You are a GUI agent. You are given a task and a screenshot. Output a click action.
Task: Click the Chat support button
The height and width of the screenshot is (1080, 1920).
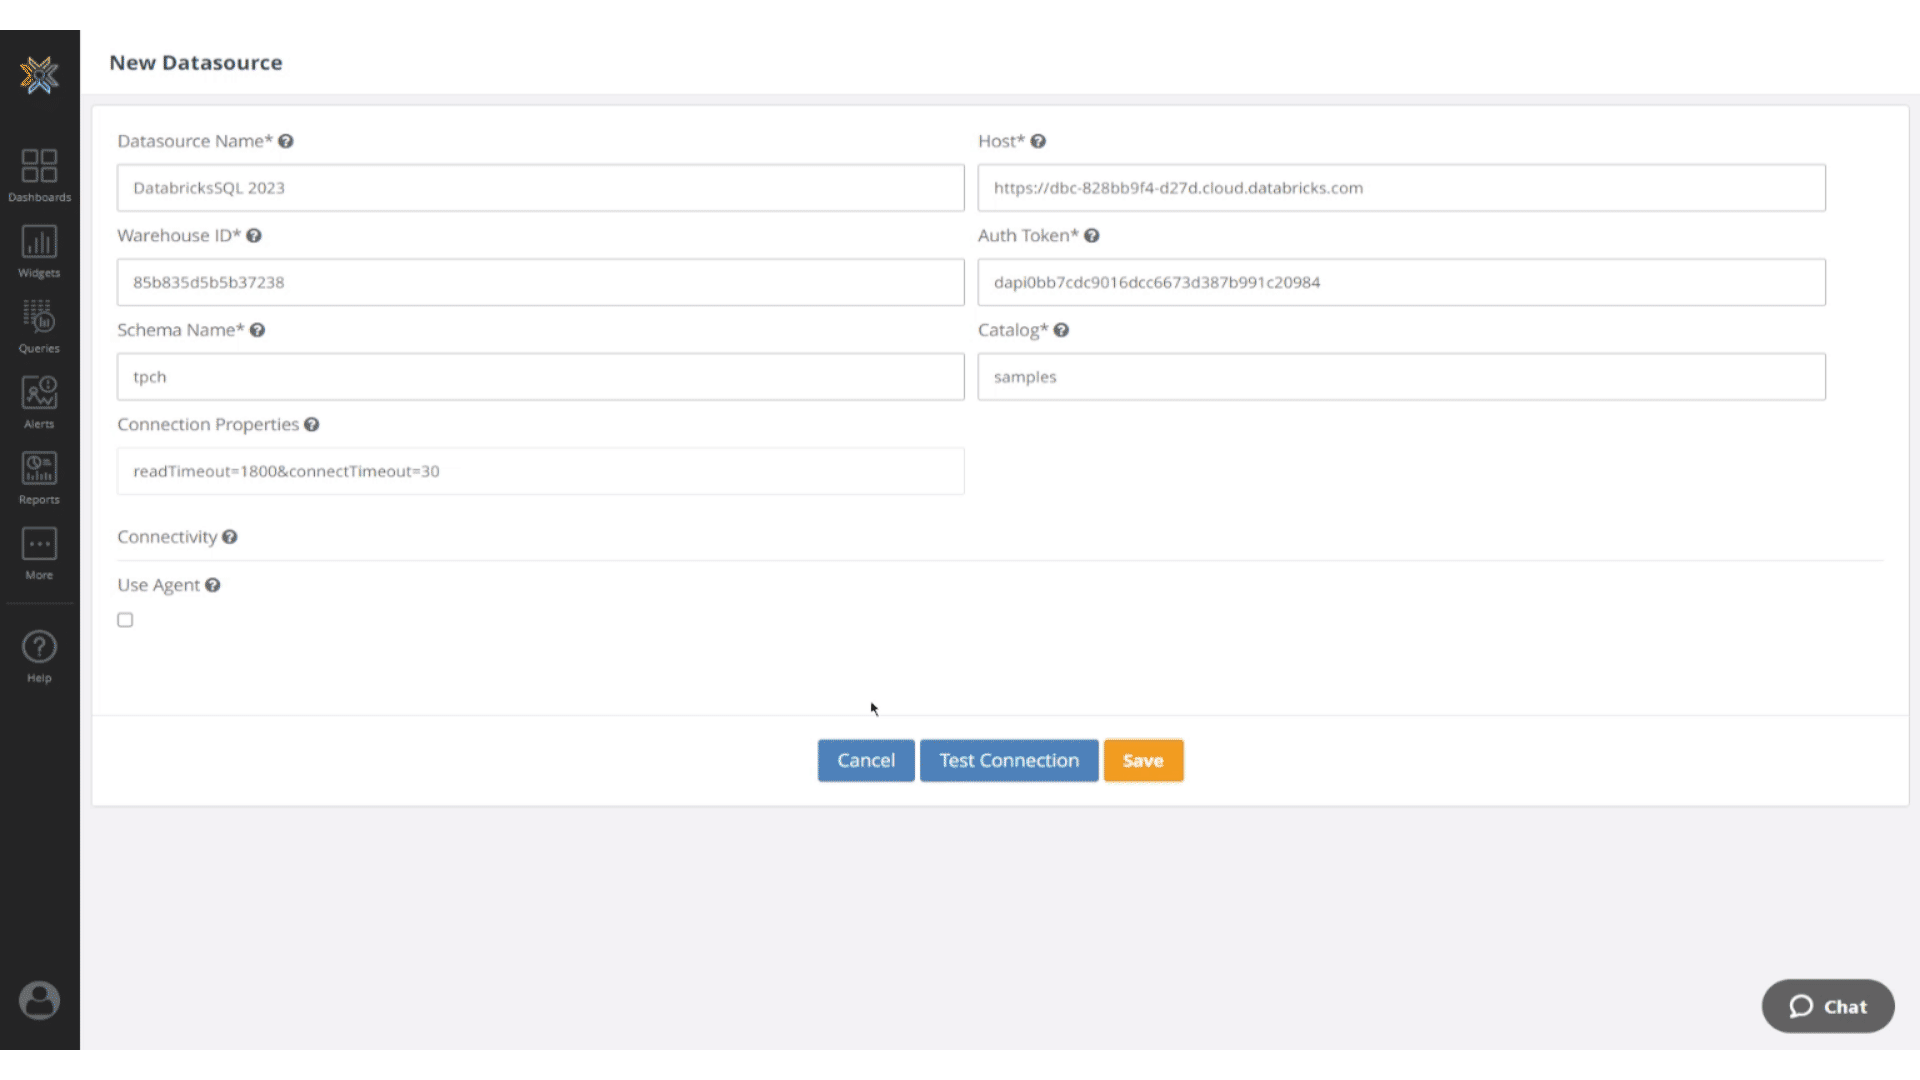[1828, 1006]
